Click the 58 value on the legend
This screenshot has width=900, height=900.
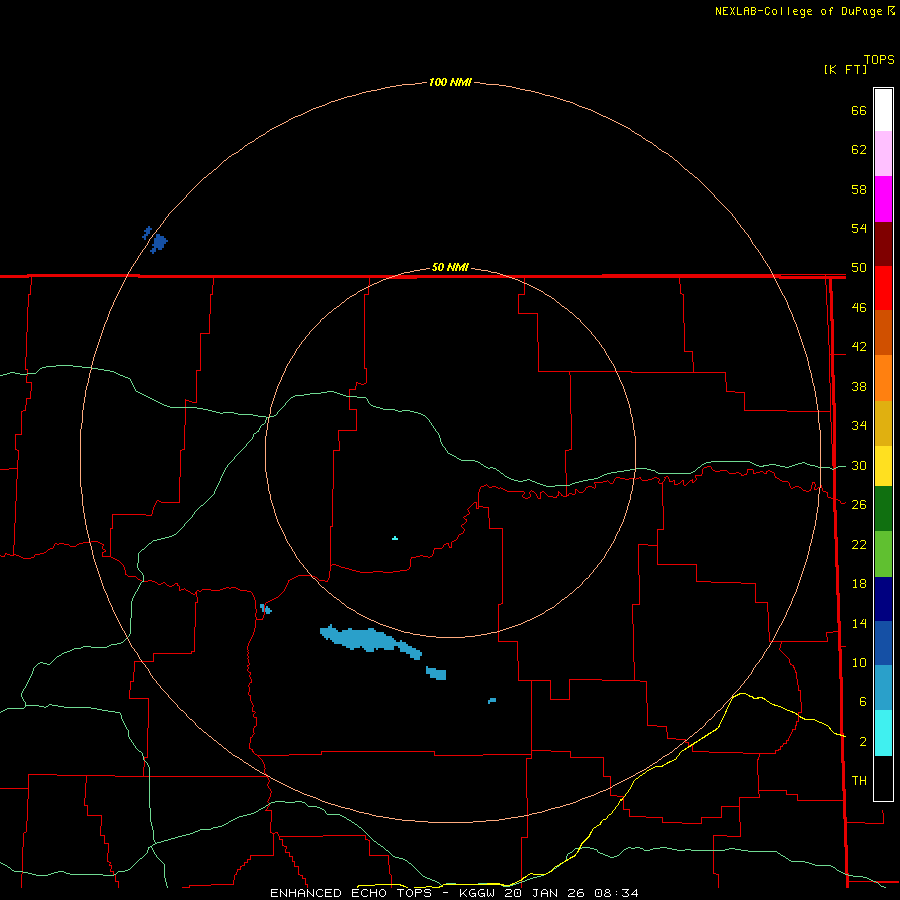(859, 189)
